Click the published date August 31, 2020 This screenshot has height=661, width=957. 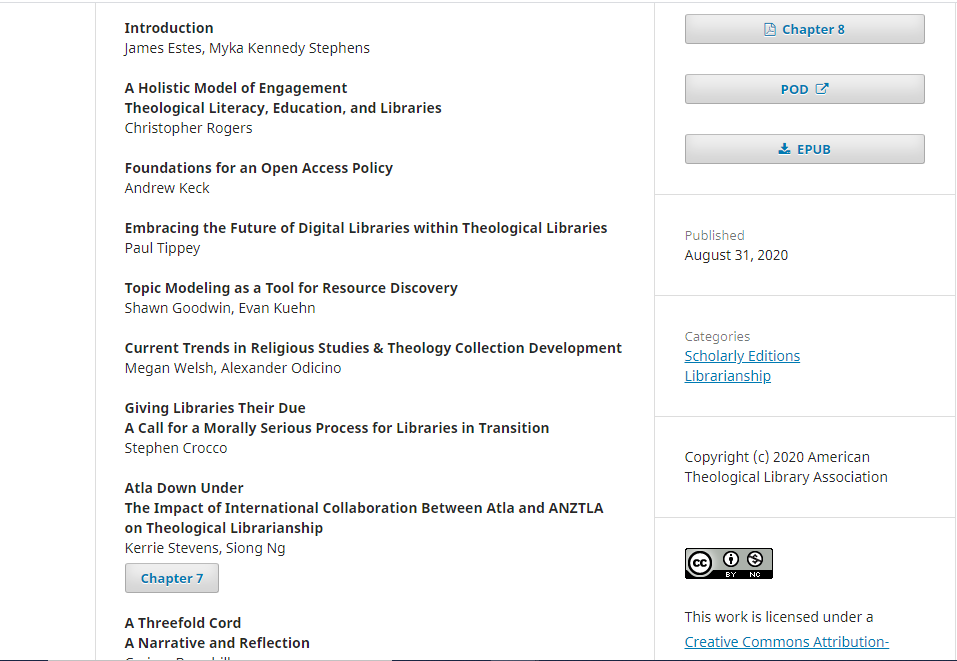(x=736, y=255)
